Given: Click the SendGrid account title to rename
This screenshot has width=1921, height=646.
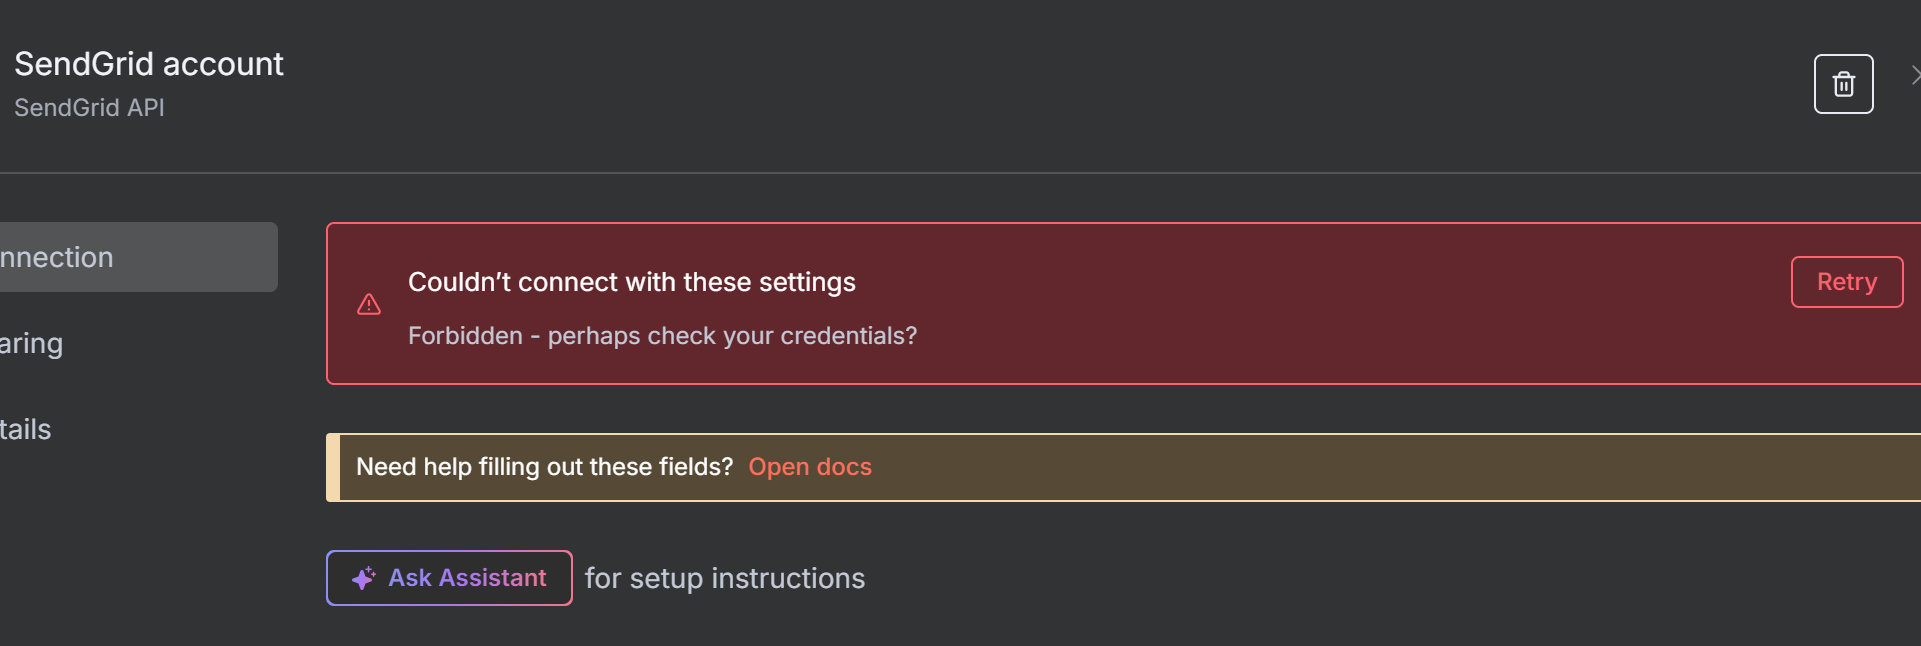Looking at the screenshot, I should [149, 64].
